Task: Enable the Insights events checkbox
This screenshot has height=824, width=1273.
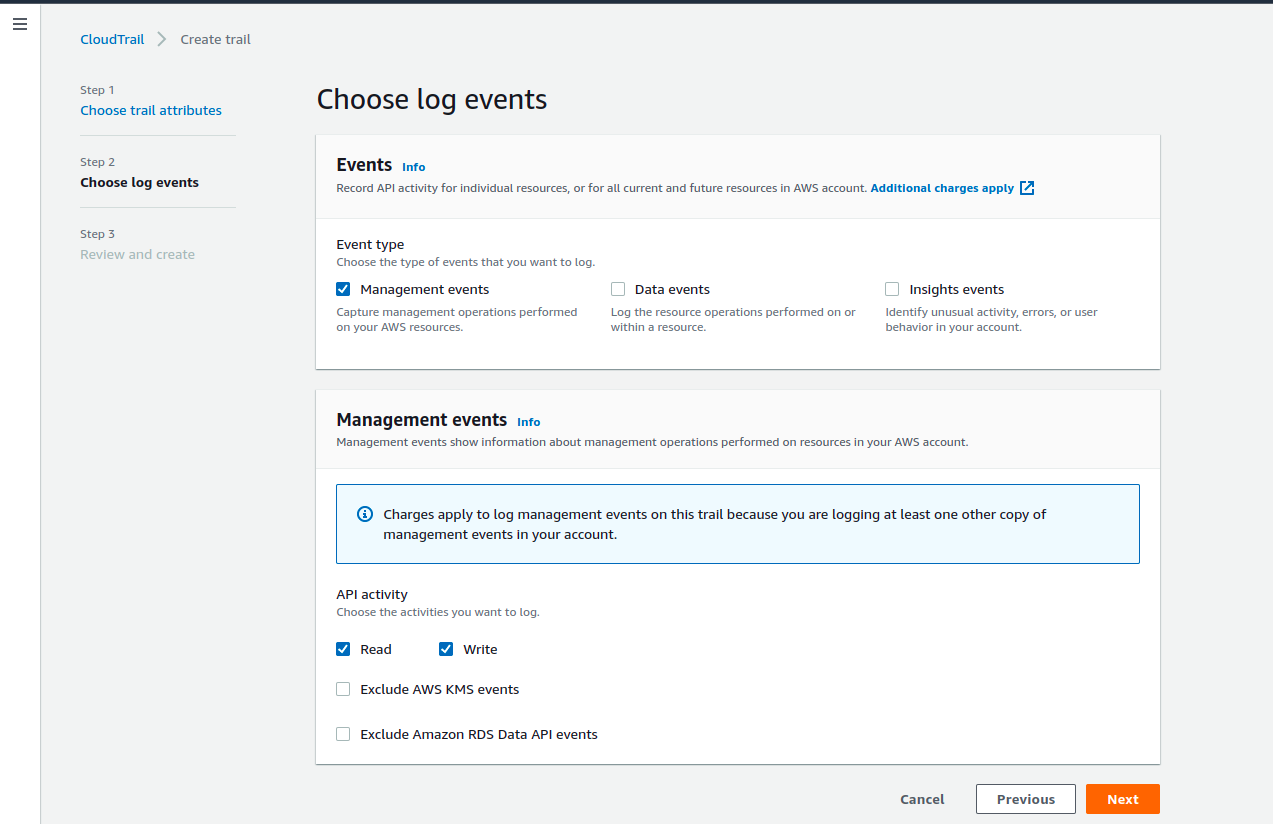Action: pos(891,288)
